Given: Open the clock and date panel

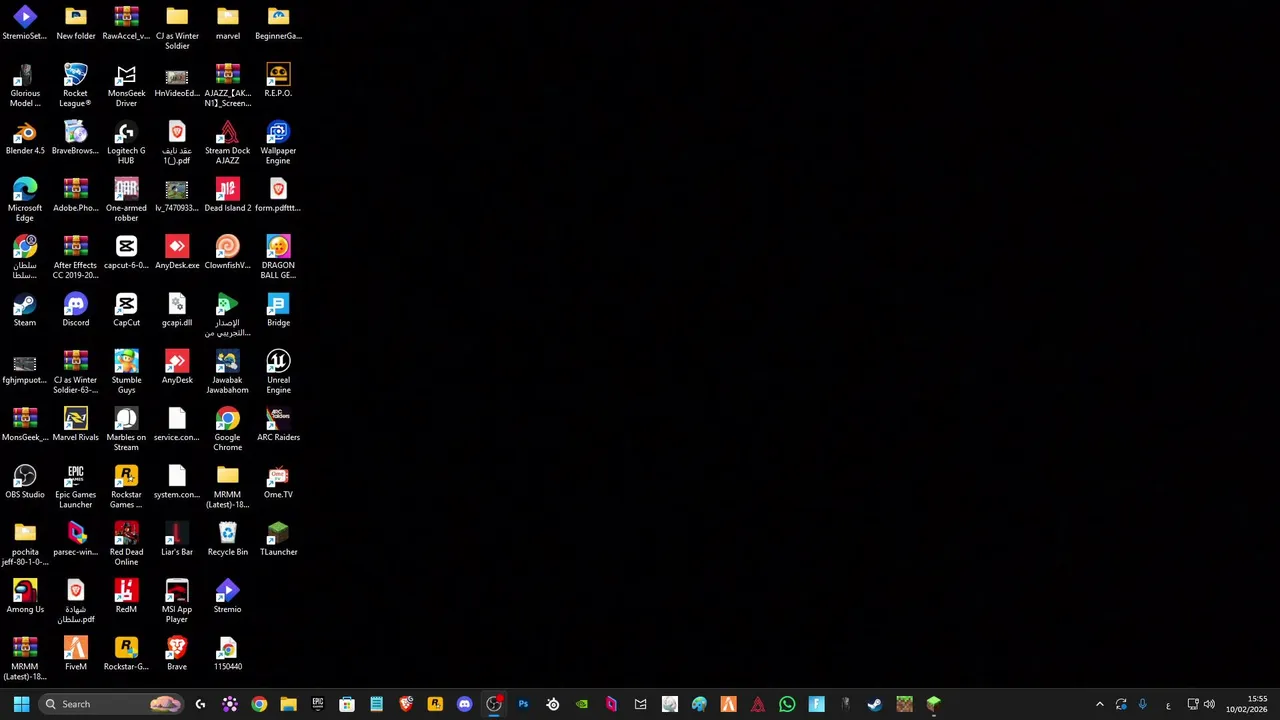Looking at the screenshot, I should click(x=1247, y=704).
